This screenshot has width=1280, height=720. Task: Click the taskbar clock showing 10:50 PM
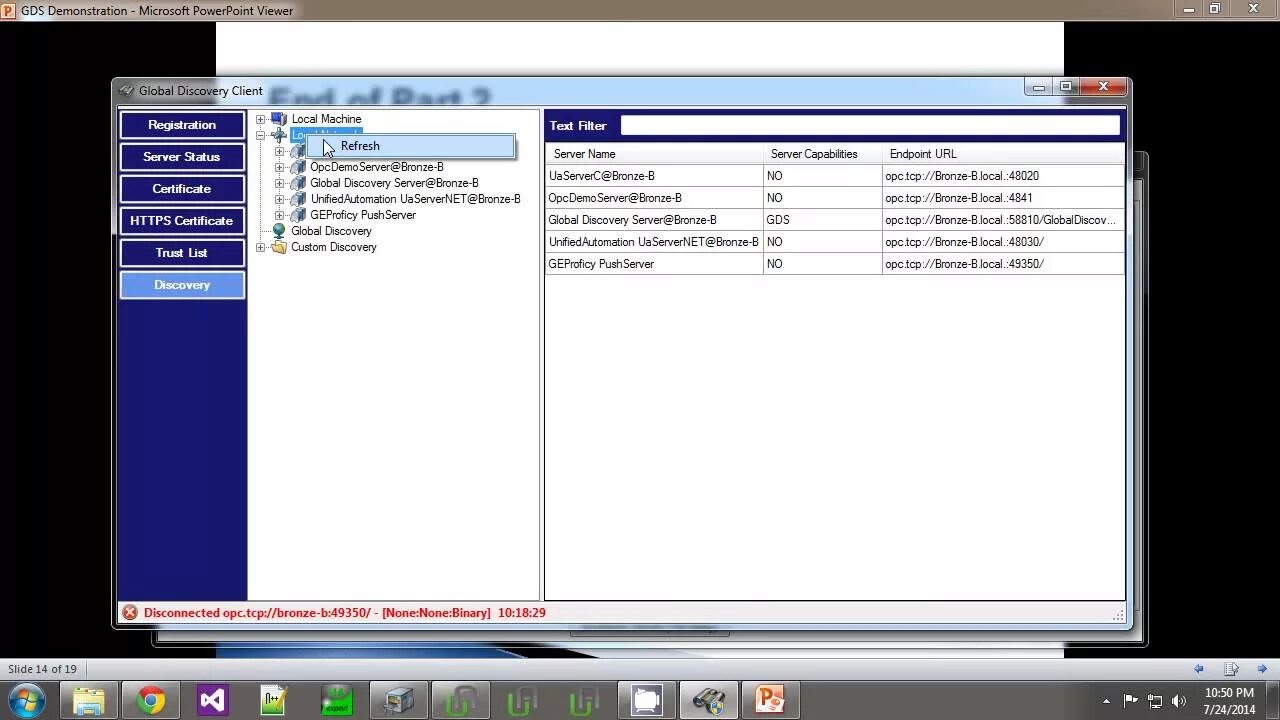coord(1229,693)
